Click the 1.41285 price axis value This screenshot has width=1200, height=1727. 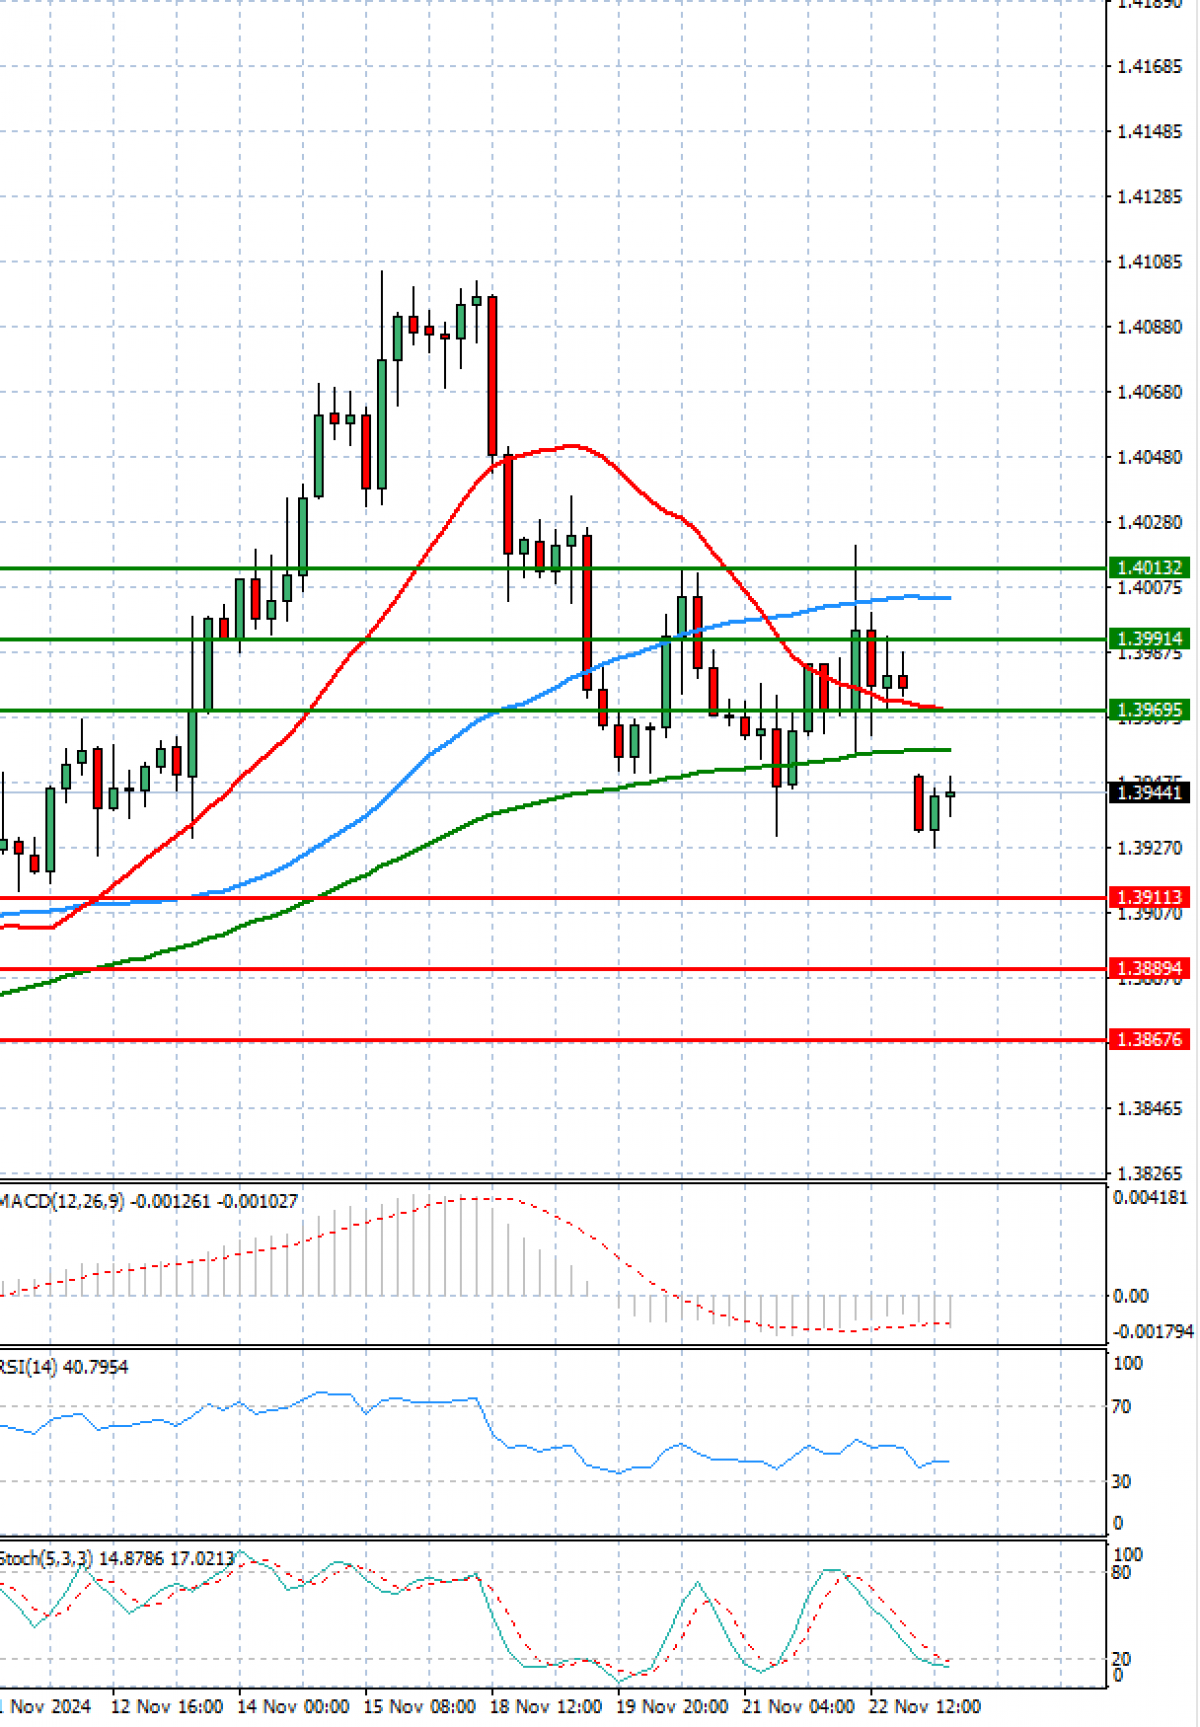1149,197
